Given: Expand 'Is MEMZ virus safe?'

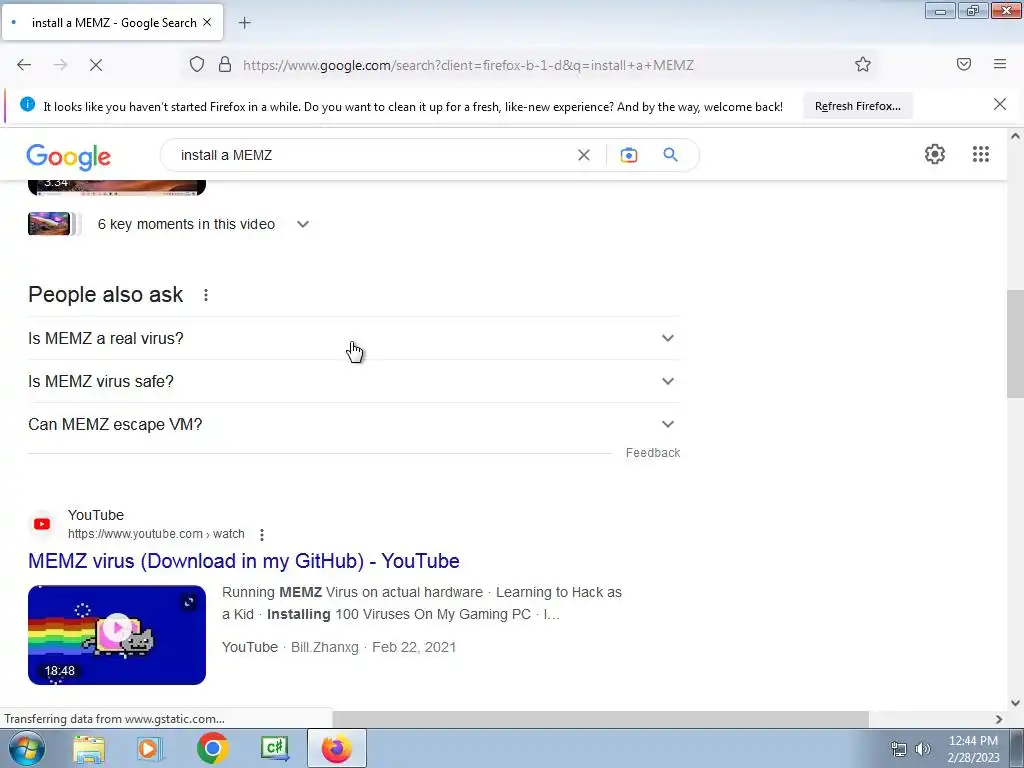Looking at the screenshot, I should (354, 381).
